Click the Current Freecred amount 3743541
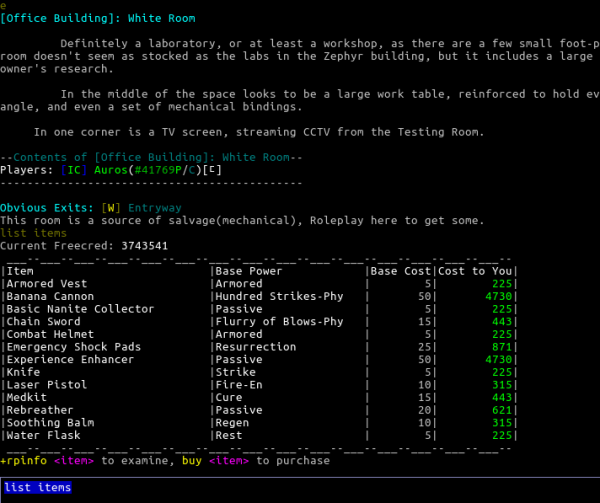The image size is (600, 503). (x=145, y=246)
